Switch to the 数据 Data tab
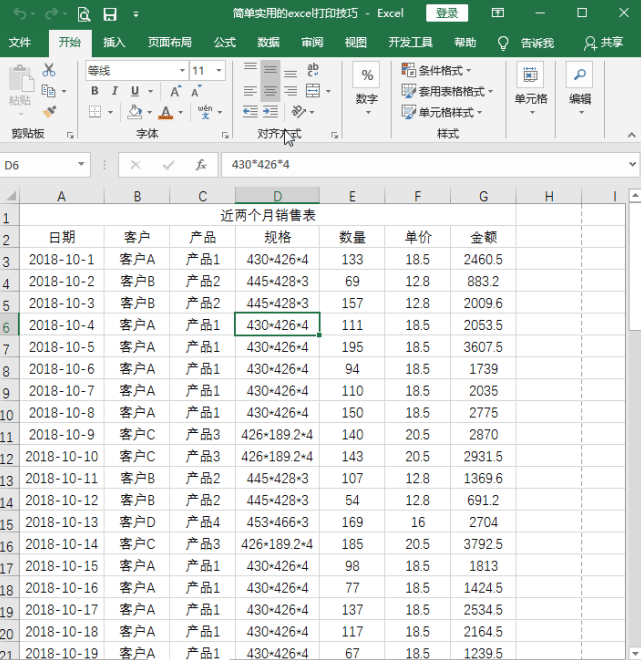Image resolution: width=641 pixels, height=660 pixels. click(268, 43)
